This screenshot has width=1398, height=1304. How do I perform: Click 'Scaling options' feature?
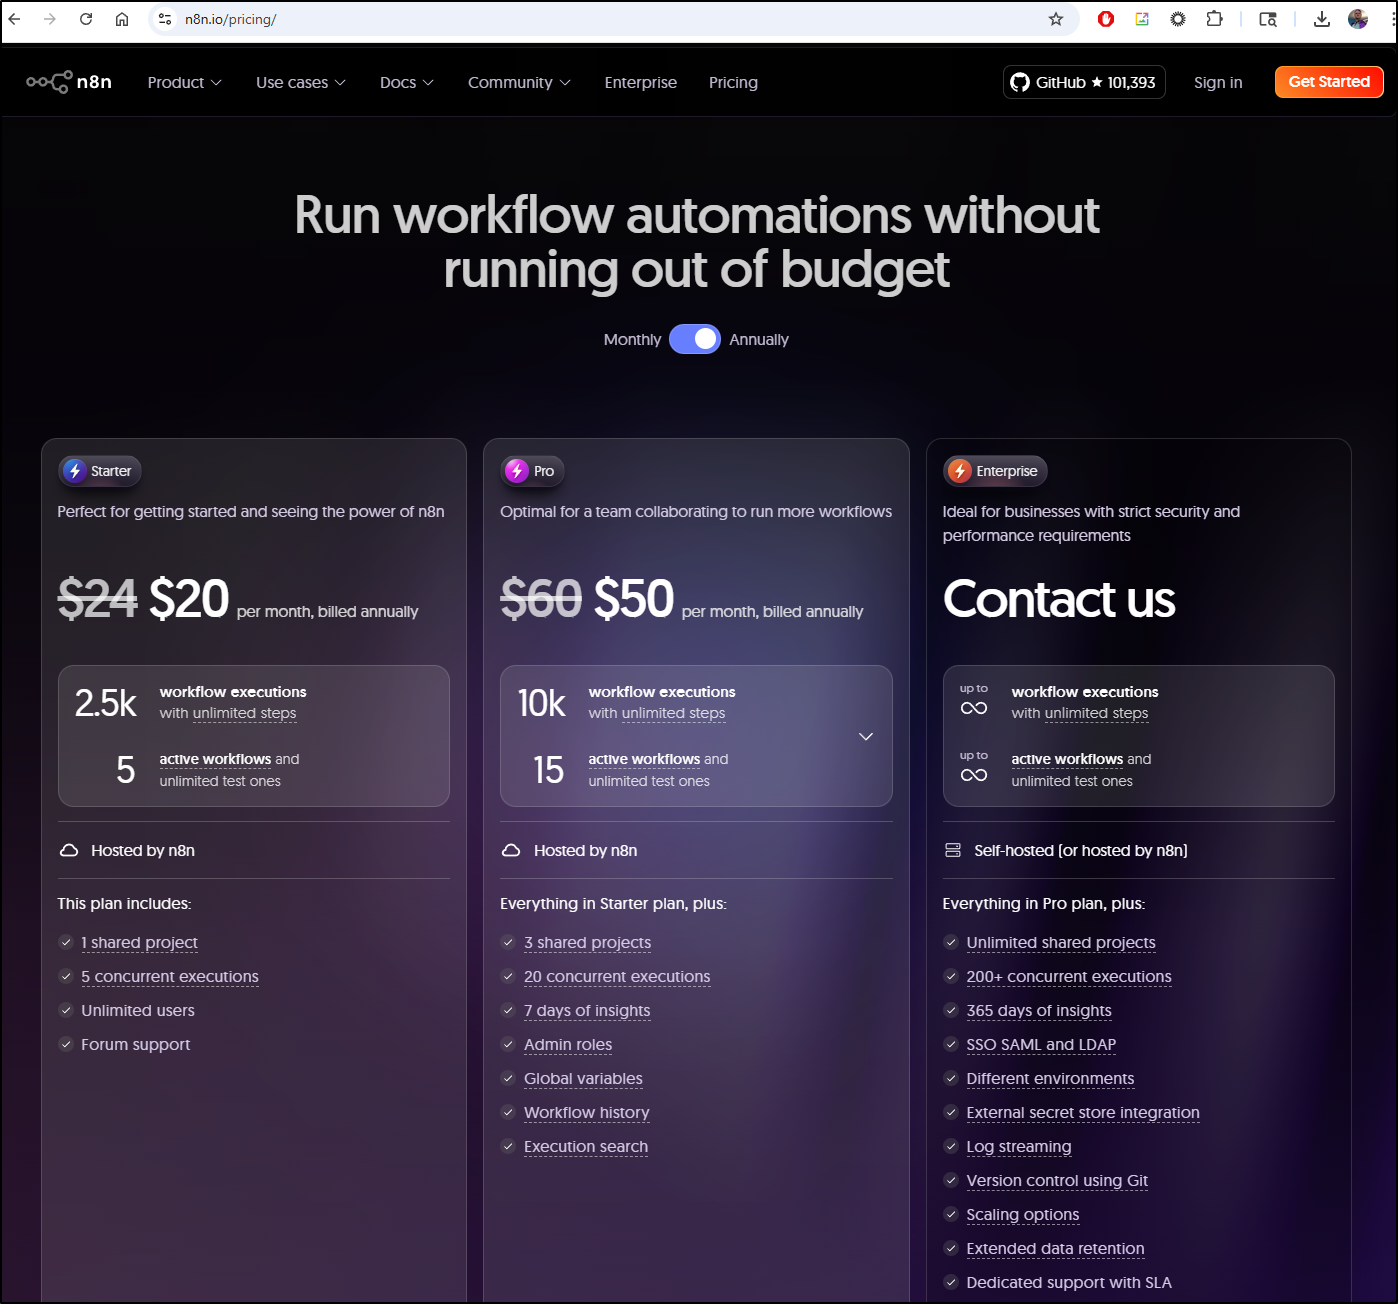(x=1023, y=1215)
